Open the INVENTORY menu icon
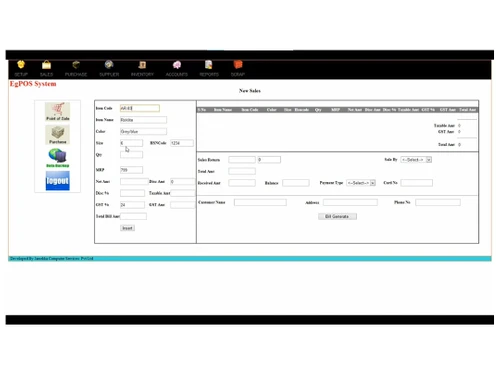 [x=142, y=65]
